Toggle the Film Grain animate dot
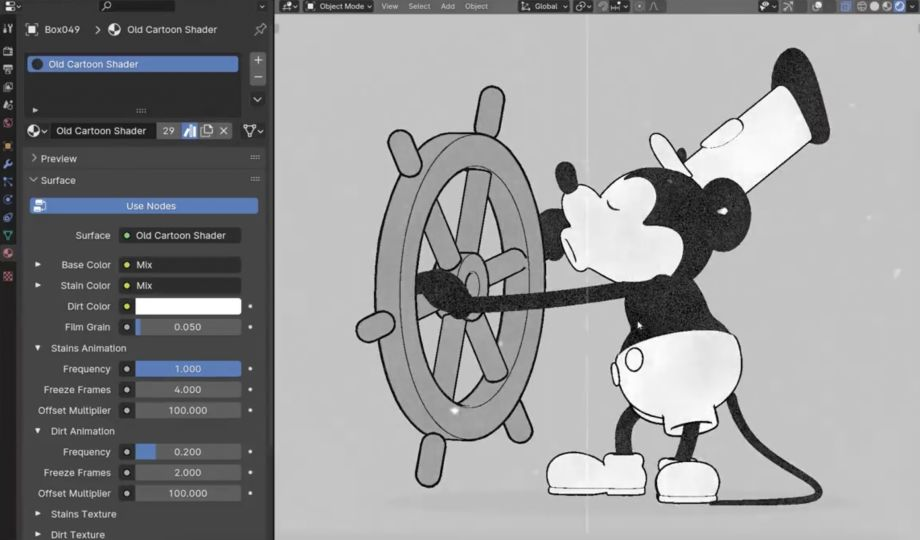Image resolution: width=920 pixels, height=540 pixels. (x=251, y=327)
